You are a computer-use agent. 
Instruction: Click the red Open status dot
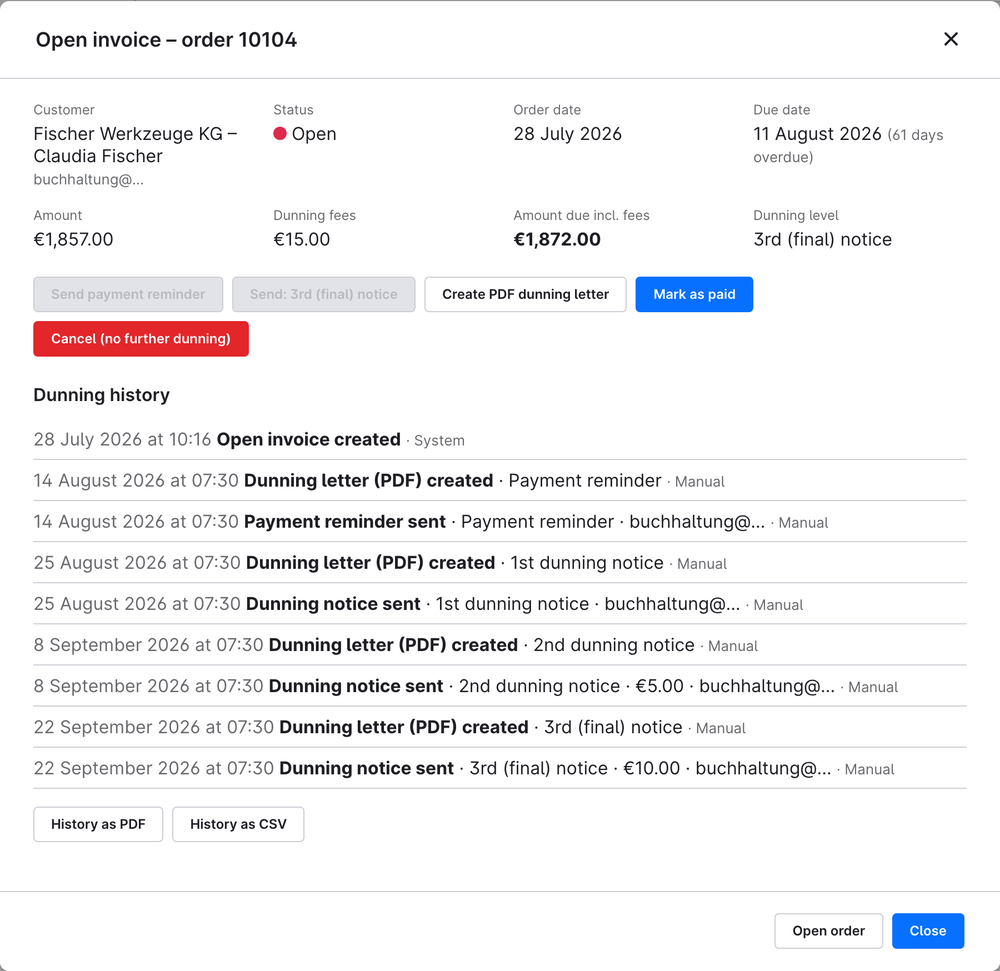pyautogui.click(x=279, y=133)
